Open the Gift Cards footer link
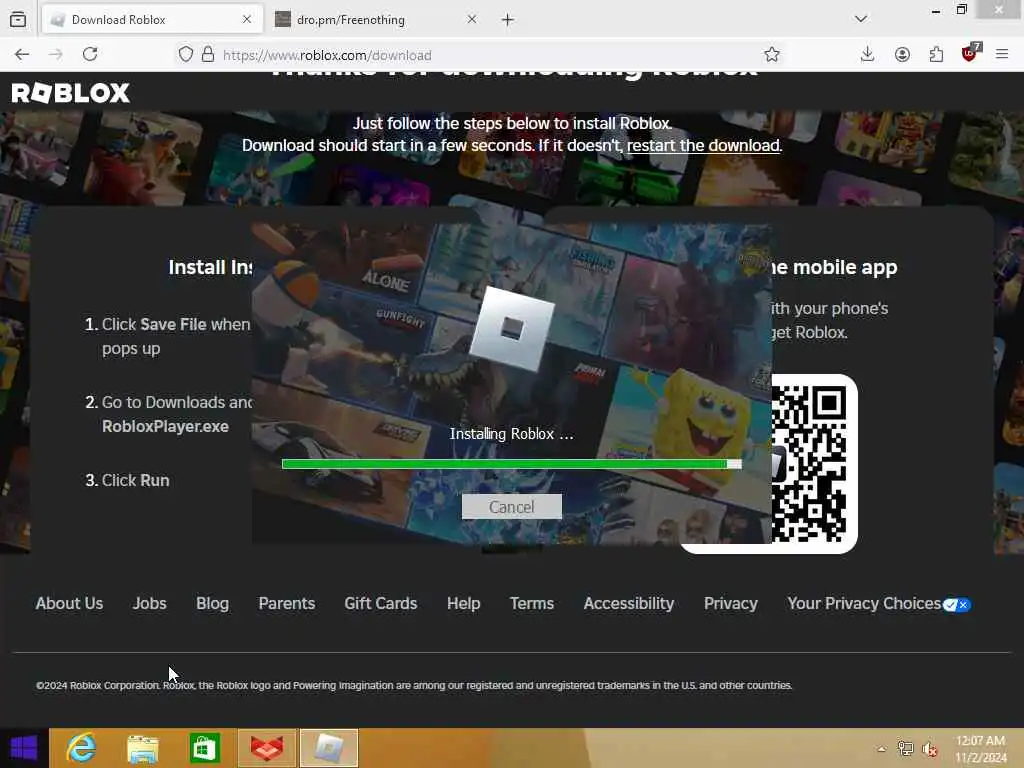Screen dimensions: 1024x768 (x=381, y=603)
